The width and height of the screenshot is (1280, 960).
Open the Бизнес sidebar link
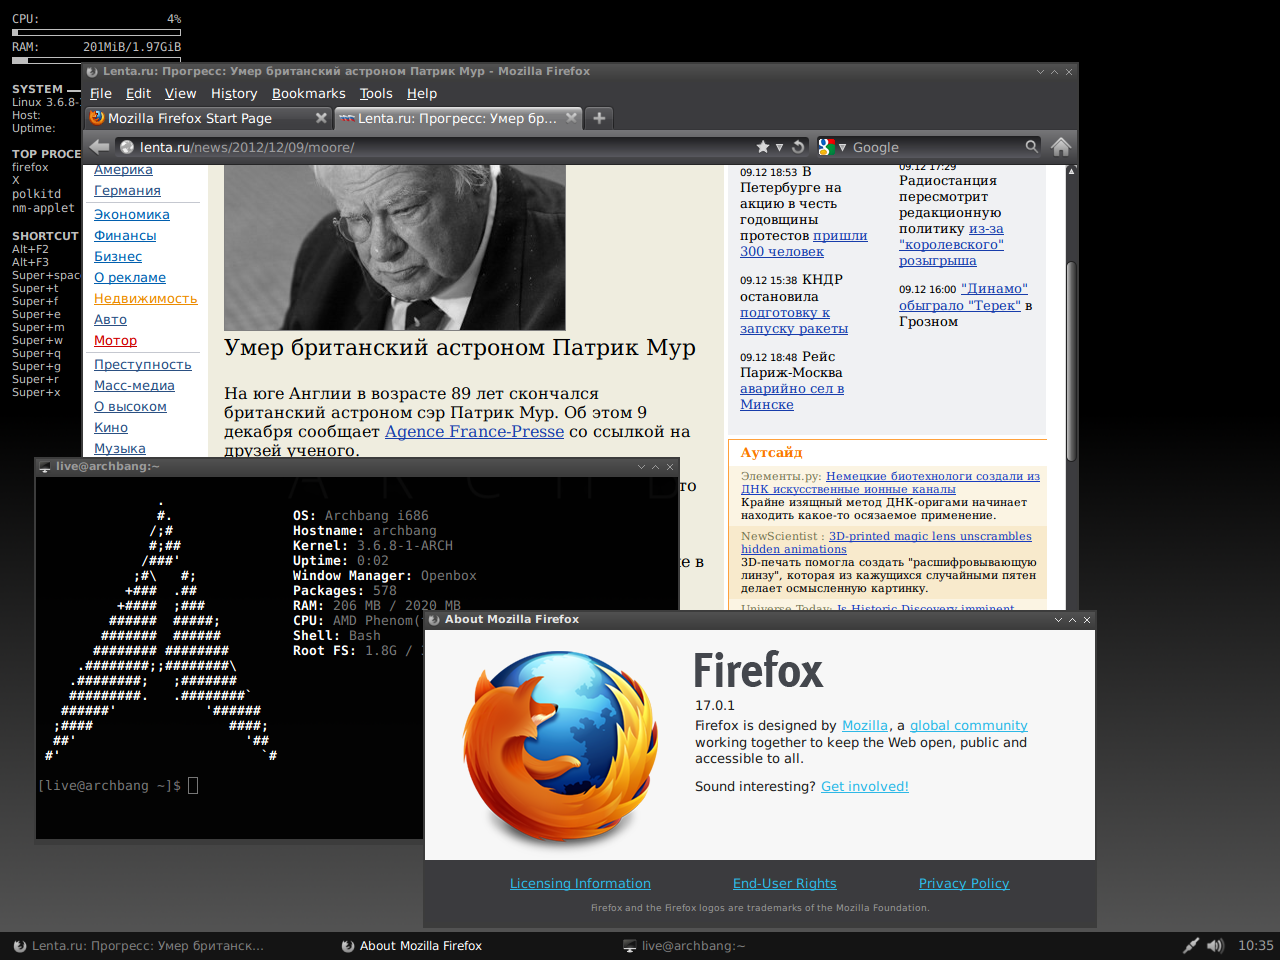(118, 257)
